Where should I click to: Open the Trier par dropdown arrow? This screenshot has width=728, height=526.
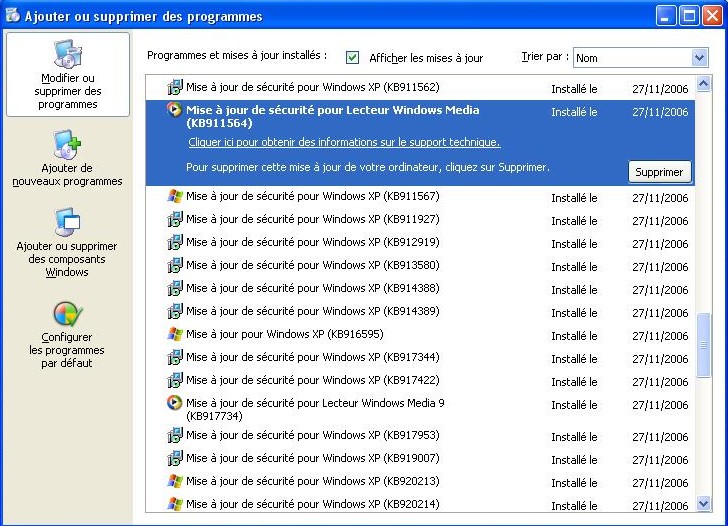click(x=699, y=58)
